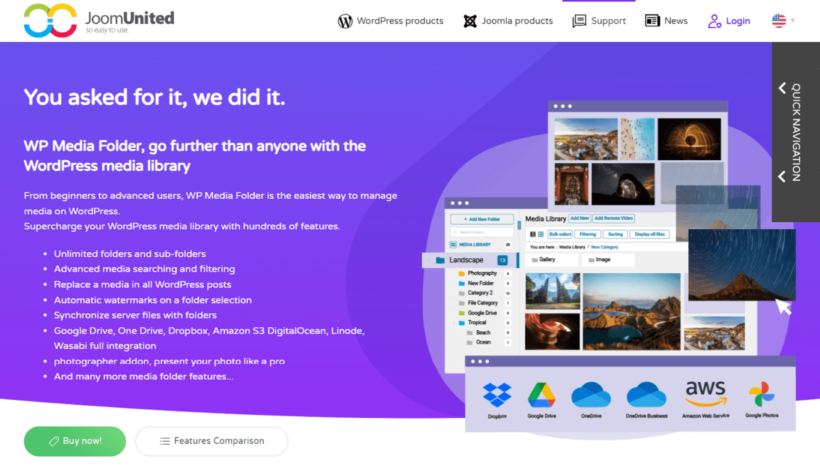The image size is (820, 471).
Task: Click the Google Photos icon
Action: tap(761, 394)
